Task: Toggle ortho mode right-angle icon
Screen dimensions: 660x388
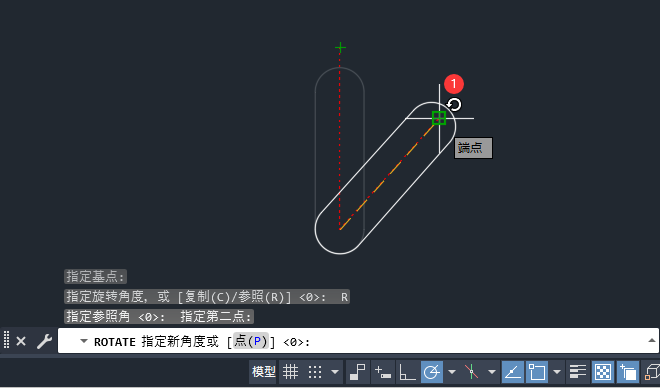Action: click(407, 372)
